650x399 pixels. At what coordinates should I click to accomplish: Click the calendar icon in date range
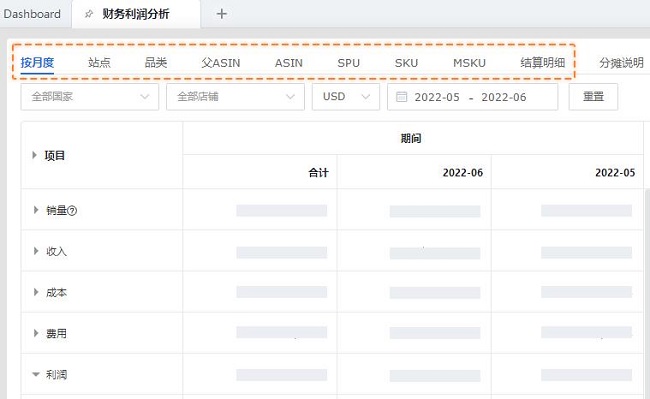click(401, 97)
